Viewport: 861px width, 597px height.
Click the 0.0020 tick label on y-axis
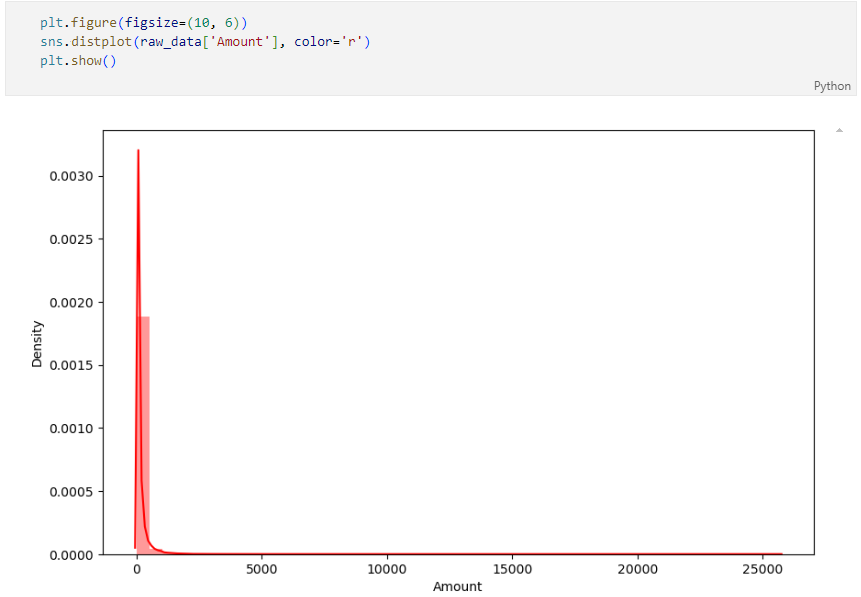click(x=71, y=303)
